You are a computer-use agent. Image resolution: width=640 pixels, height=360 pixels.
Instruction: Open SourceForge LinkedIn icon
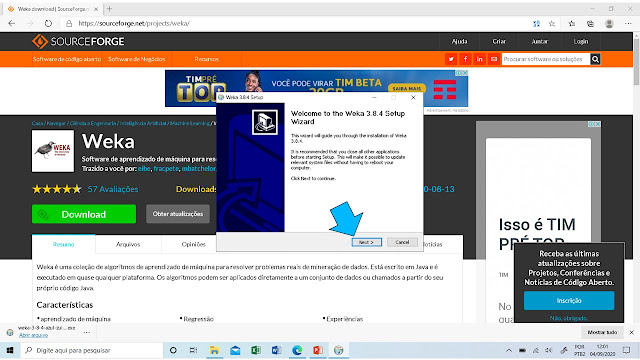click(480, 59)
